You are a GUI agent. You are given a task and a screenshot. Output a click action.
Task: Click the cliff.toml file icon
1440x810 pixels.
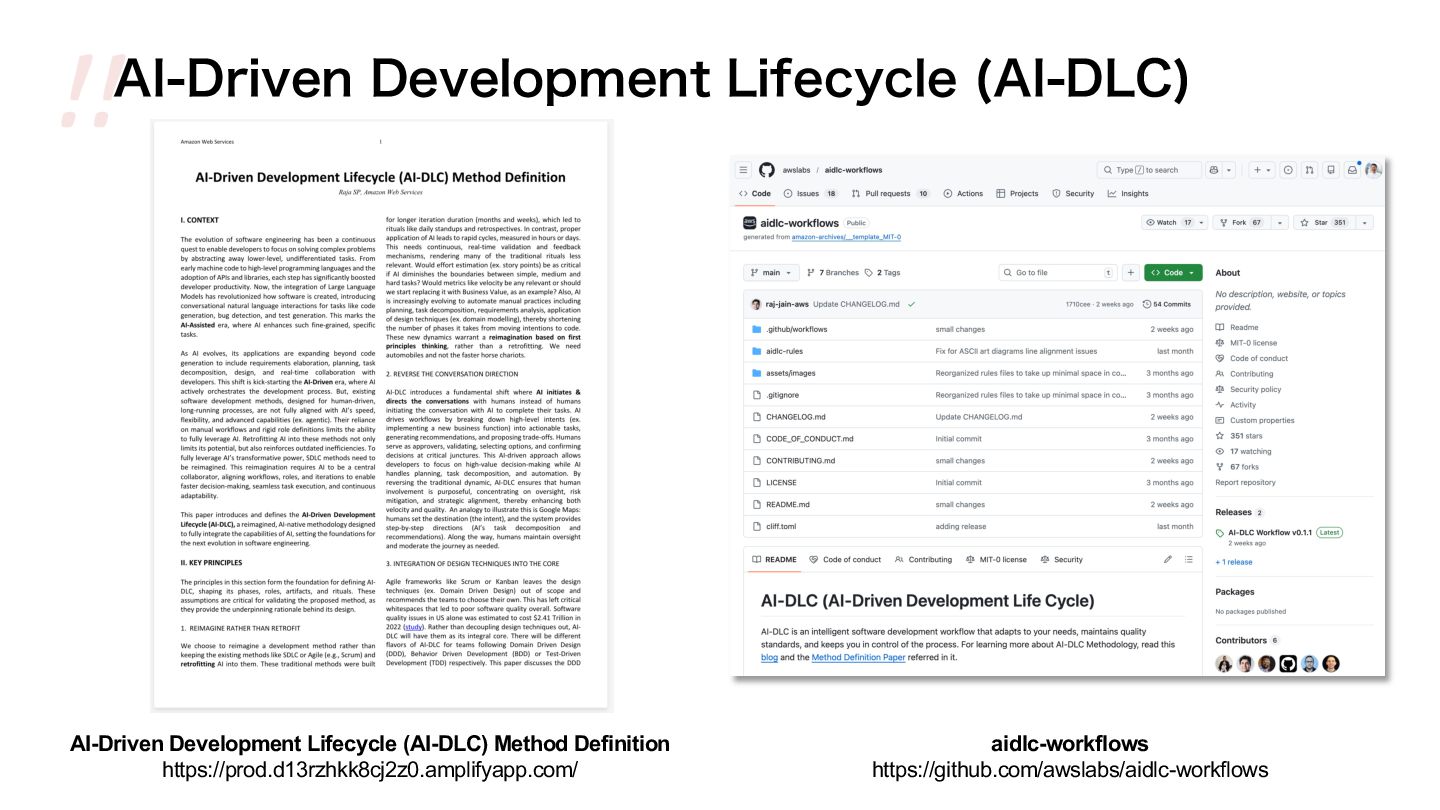tap(757, 526)
